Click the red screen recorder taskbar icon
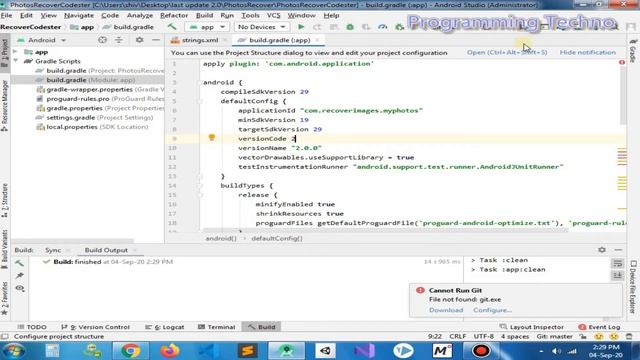The height and width of the screenshot is (360, 640). pyautogui.click(x=480, y=351)
